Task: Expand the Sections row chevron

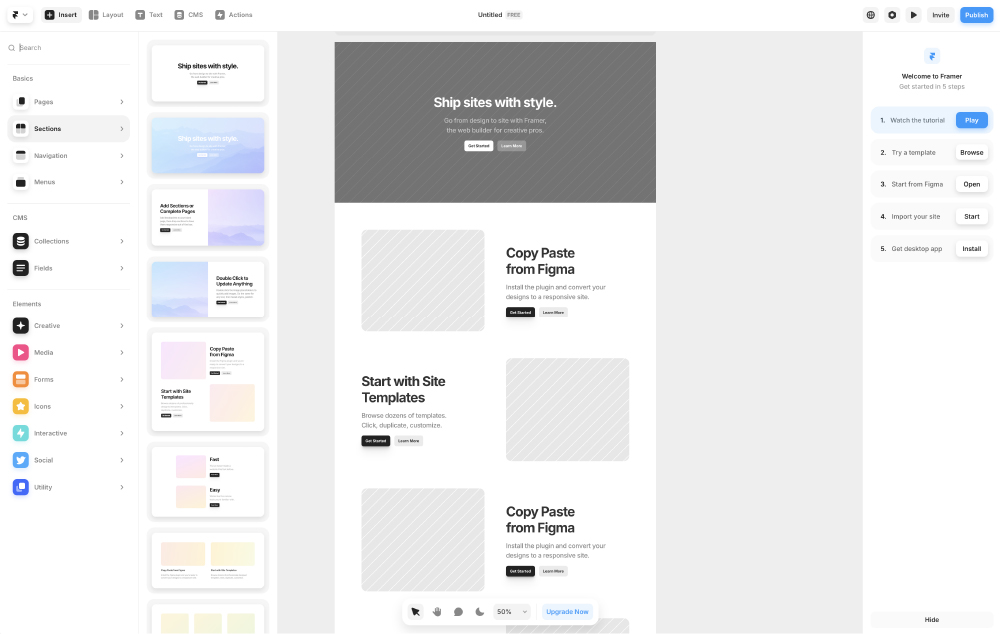Action: 121,128
